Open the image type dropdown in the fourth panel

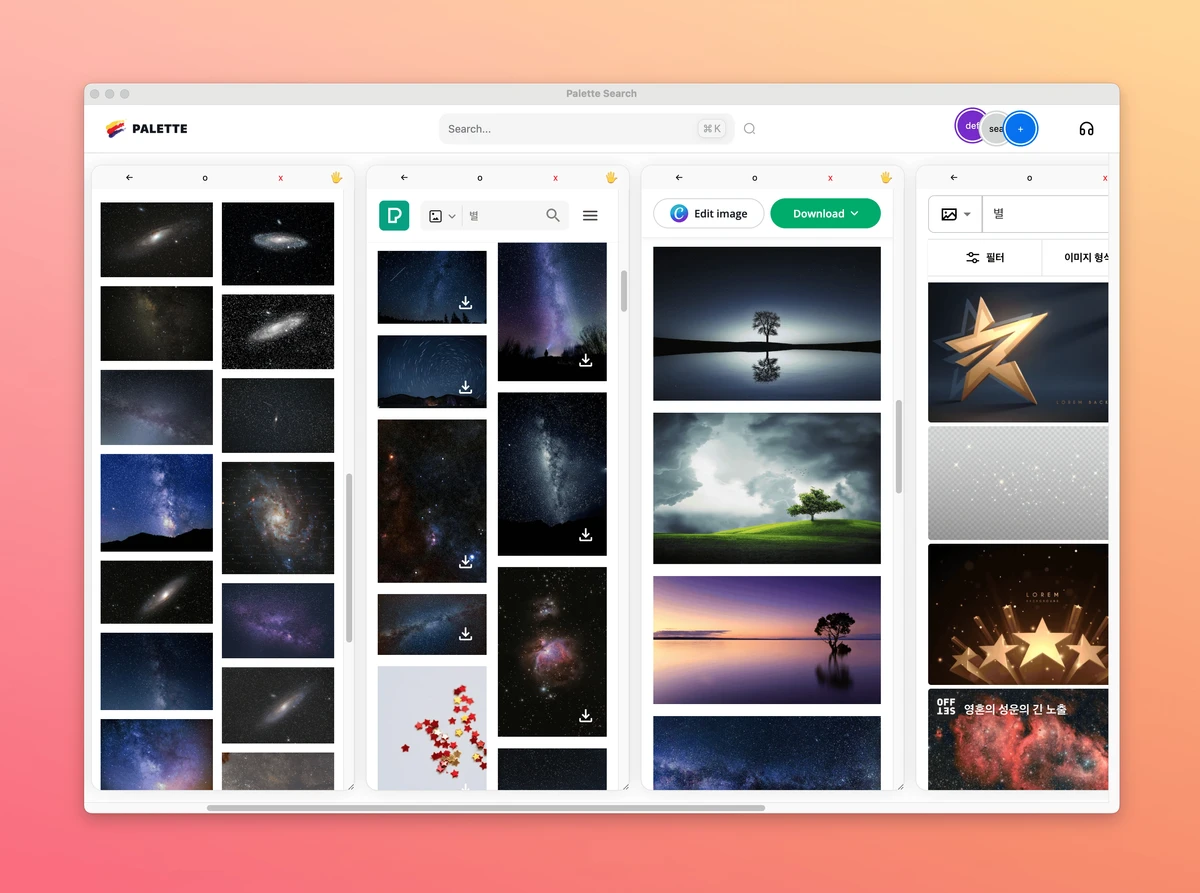tap(956, 215)
